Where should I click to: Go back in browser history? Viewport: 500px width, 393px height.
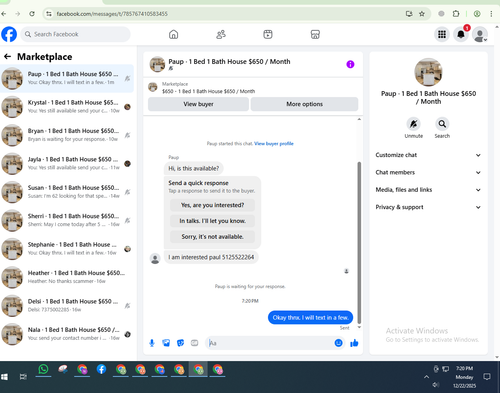4,14
